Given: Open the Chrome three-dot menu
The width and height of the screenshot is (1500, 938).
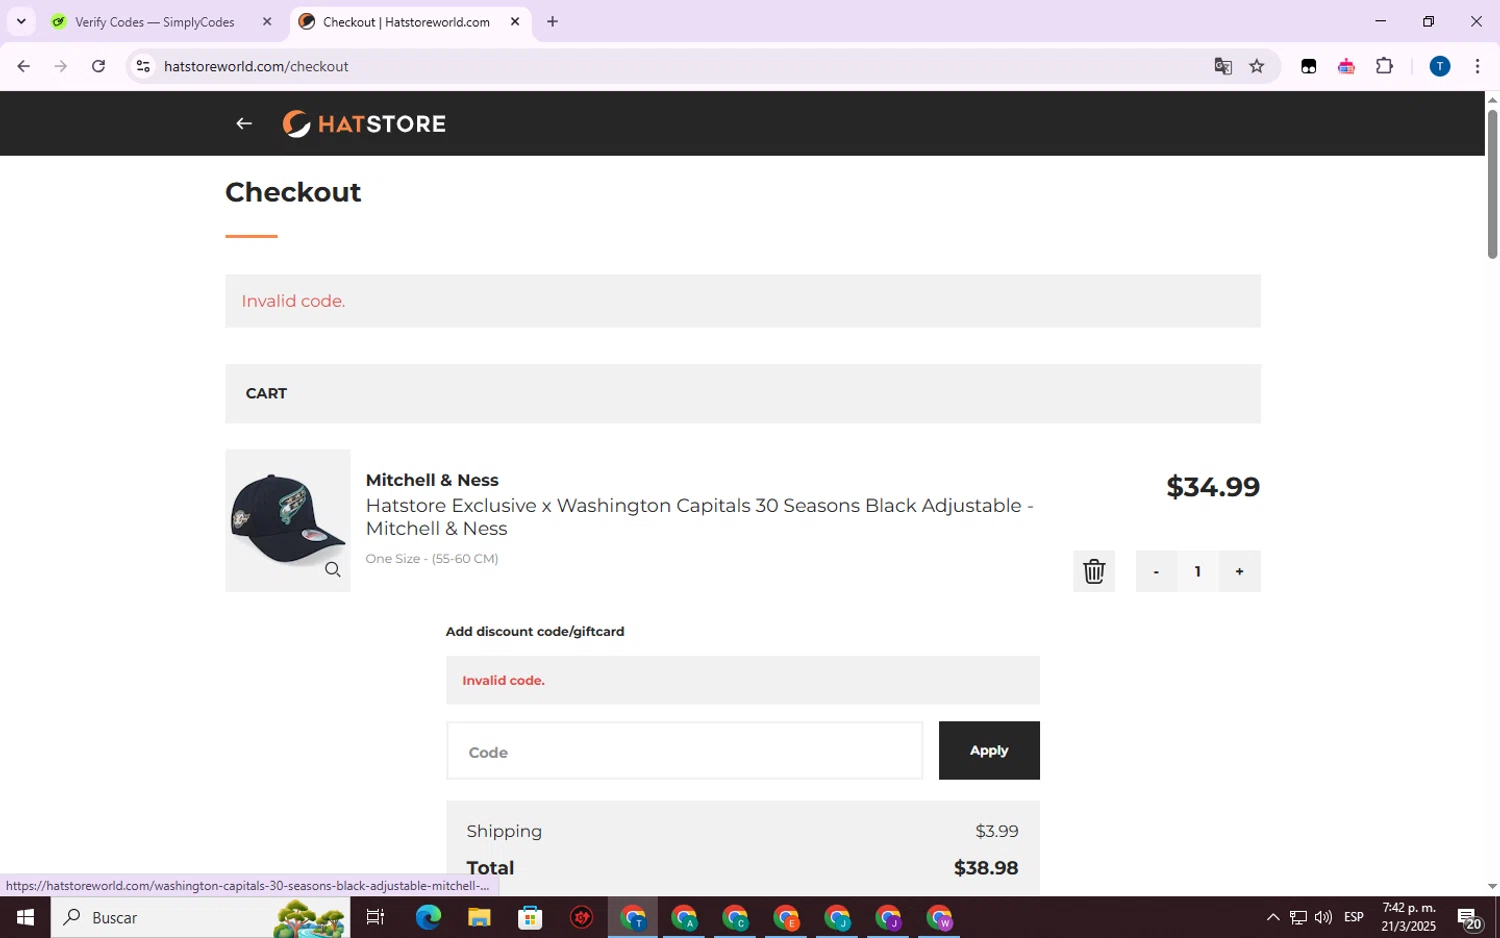Looking at the screenshot, I should 1477,66.
